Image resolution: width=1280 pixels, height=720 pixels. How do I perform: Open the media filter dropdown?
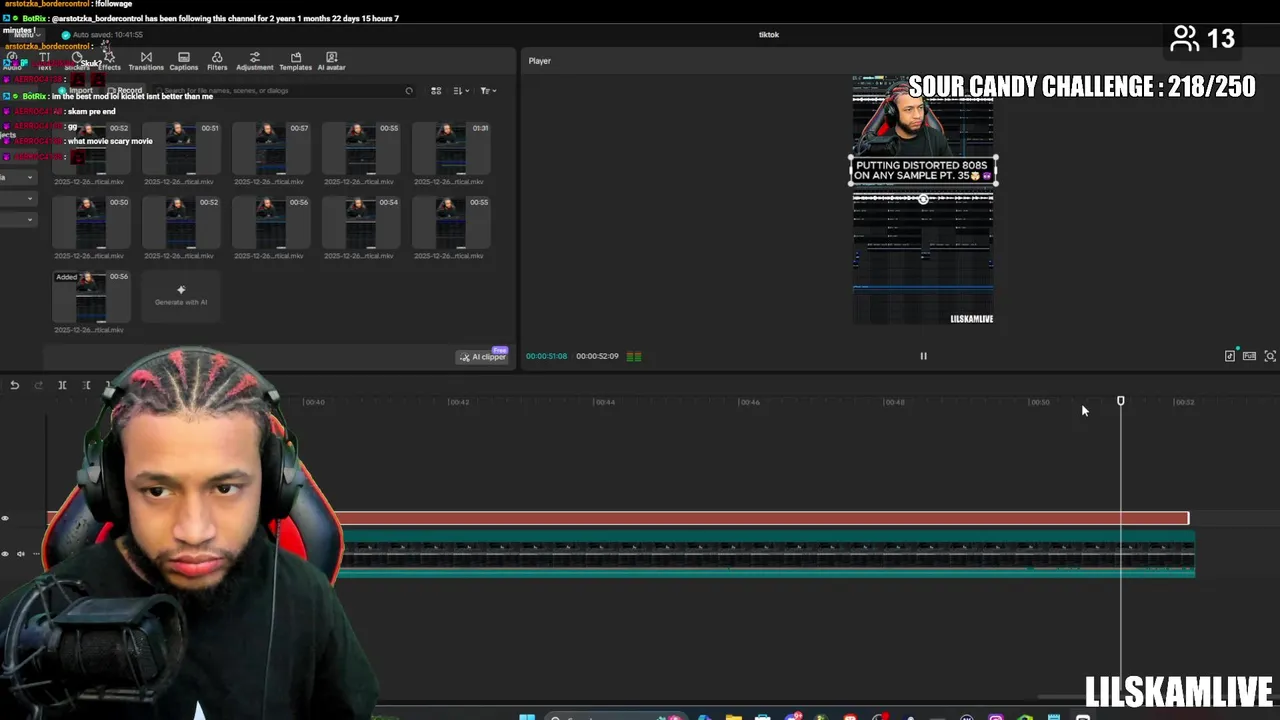point(487,91)
